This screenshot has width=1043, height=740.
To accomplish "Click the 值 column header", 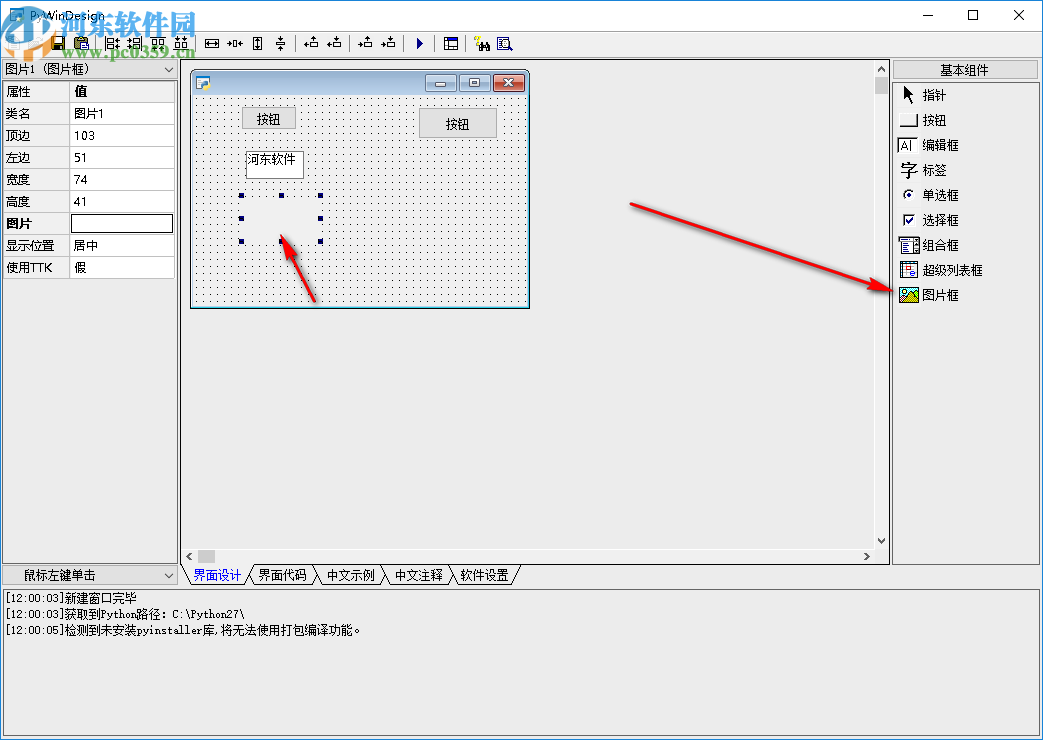I will 122,92.
